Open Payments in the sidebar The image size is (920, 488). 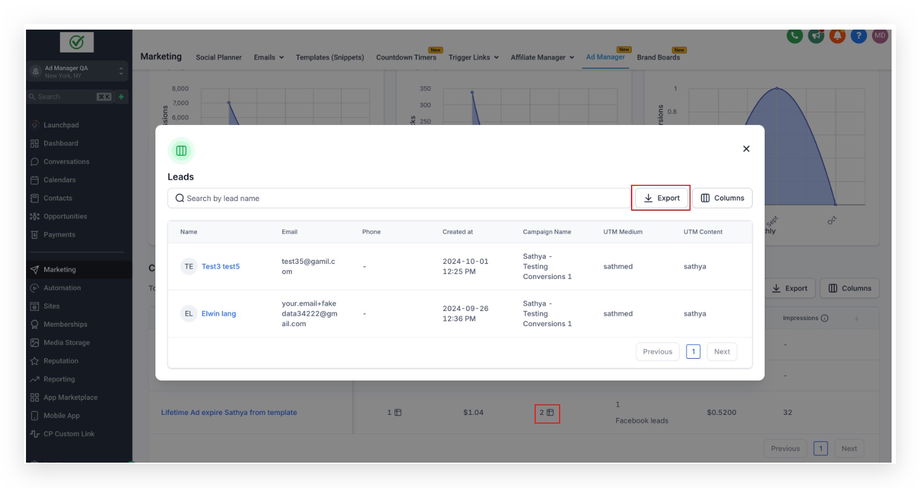pos(59,235)
